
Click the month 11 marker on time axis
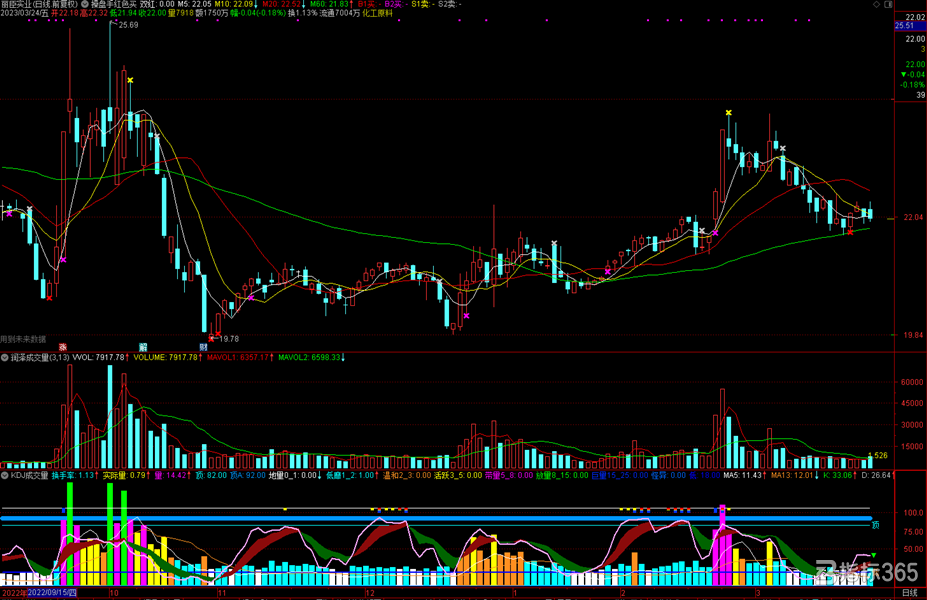pyautogui.click(x=222, y=592)
